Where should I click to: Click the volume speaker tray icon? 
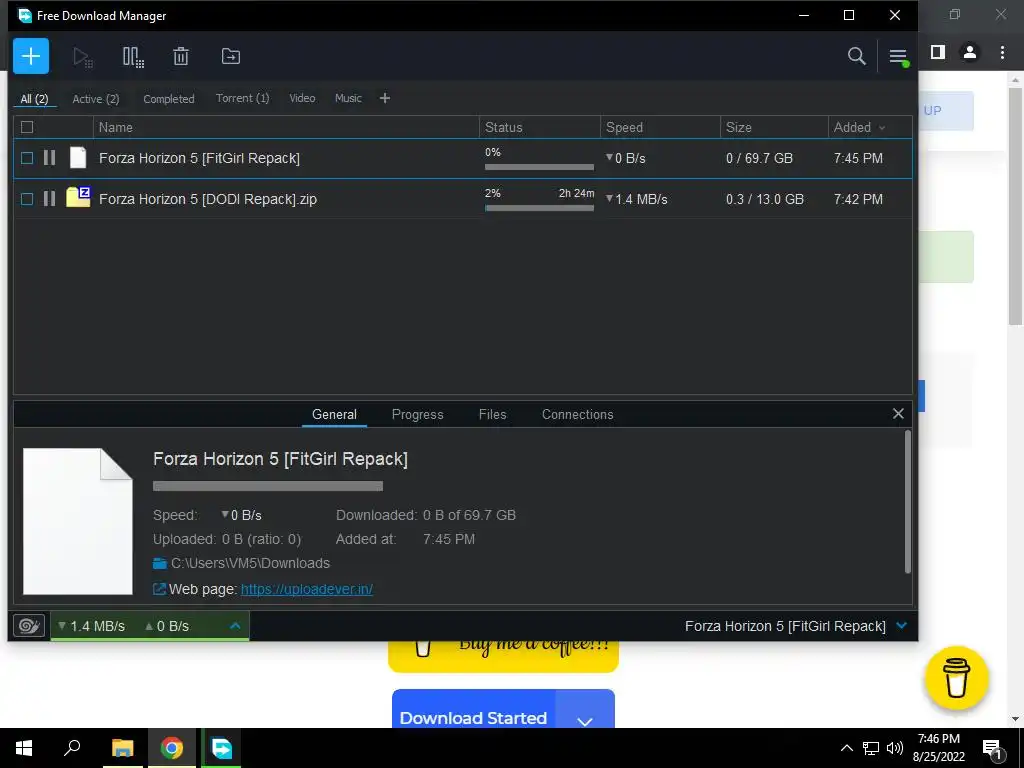[895, 748]
